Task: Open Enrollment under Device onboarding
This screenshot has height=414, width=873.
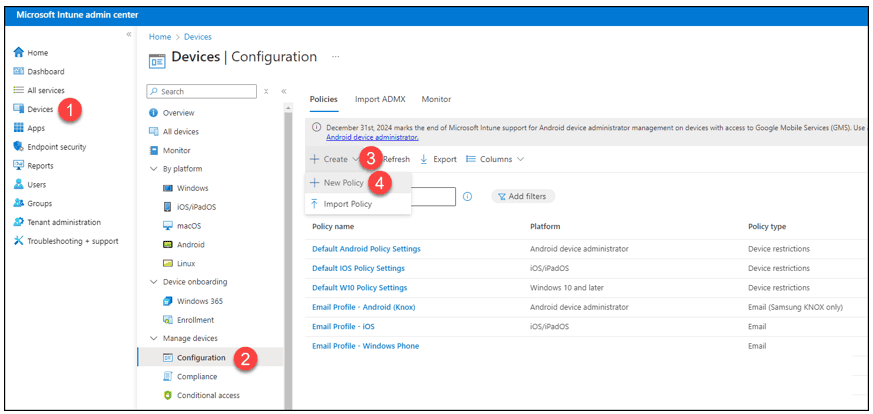Action: pyautogui.click(x=188, y=321)
